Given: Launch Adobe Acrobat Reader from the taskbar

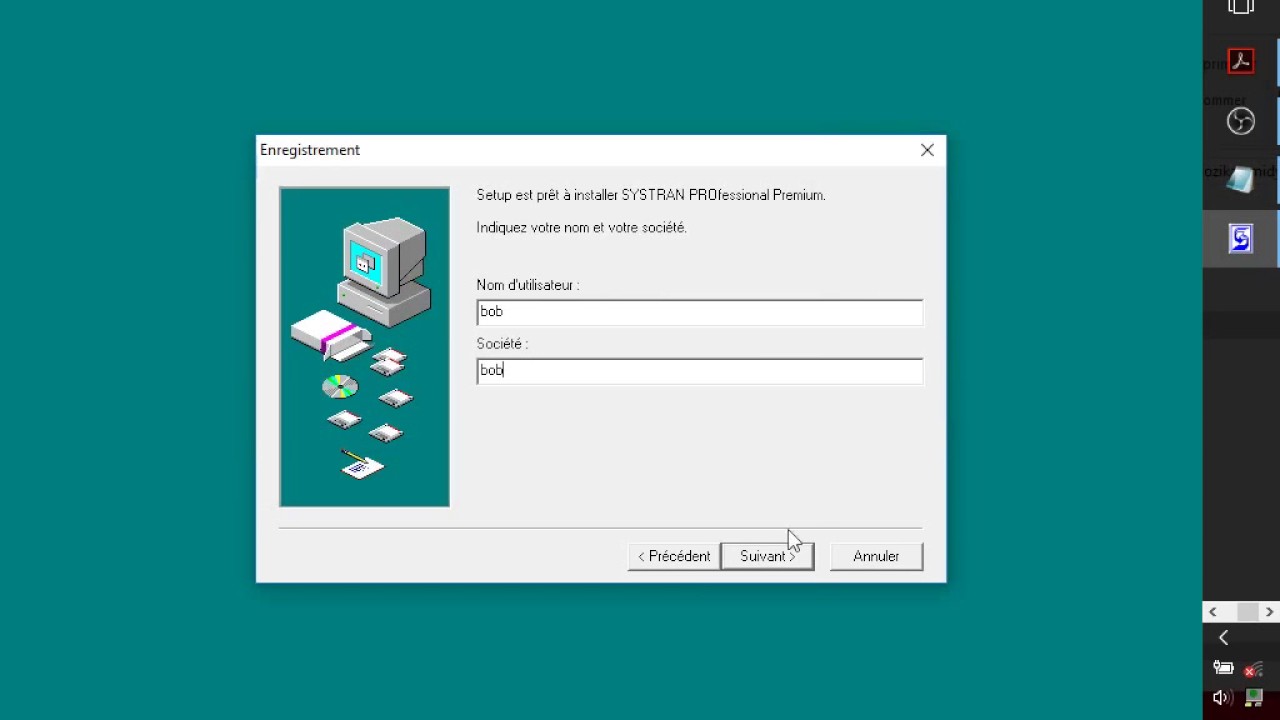Looking at the screenshot, I should [x=1240, y=61].
